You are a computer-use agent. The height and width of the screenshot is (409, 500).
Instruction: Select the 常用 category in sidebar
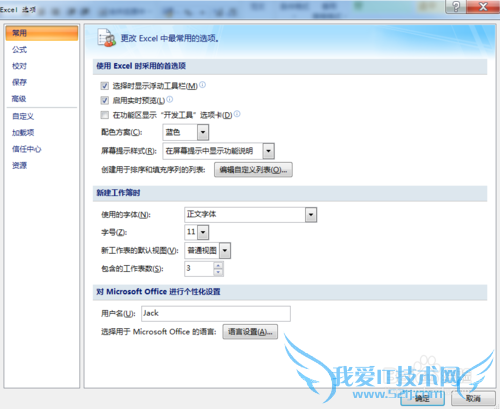click(42, 33)
